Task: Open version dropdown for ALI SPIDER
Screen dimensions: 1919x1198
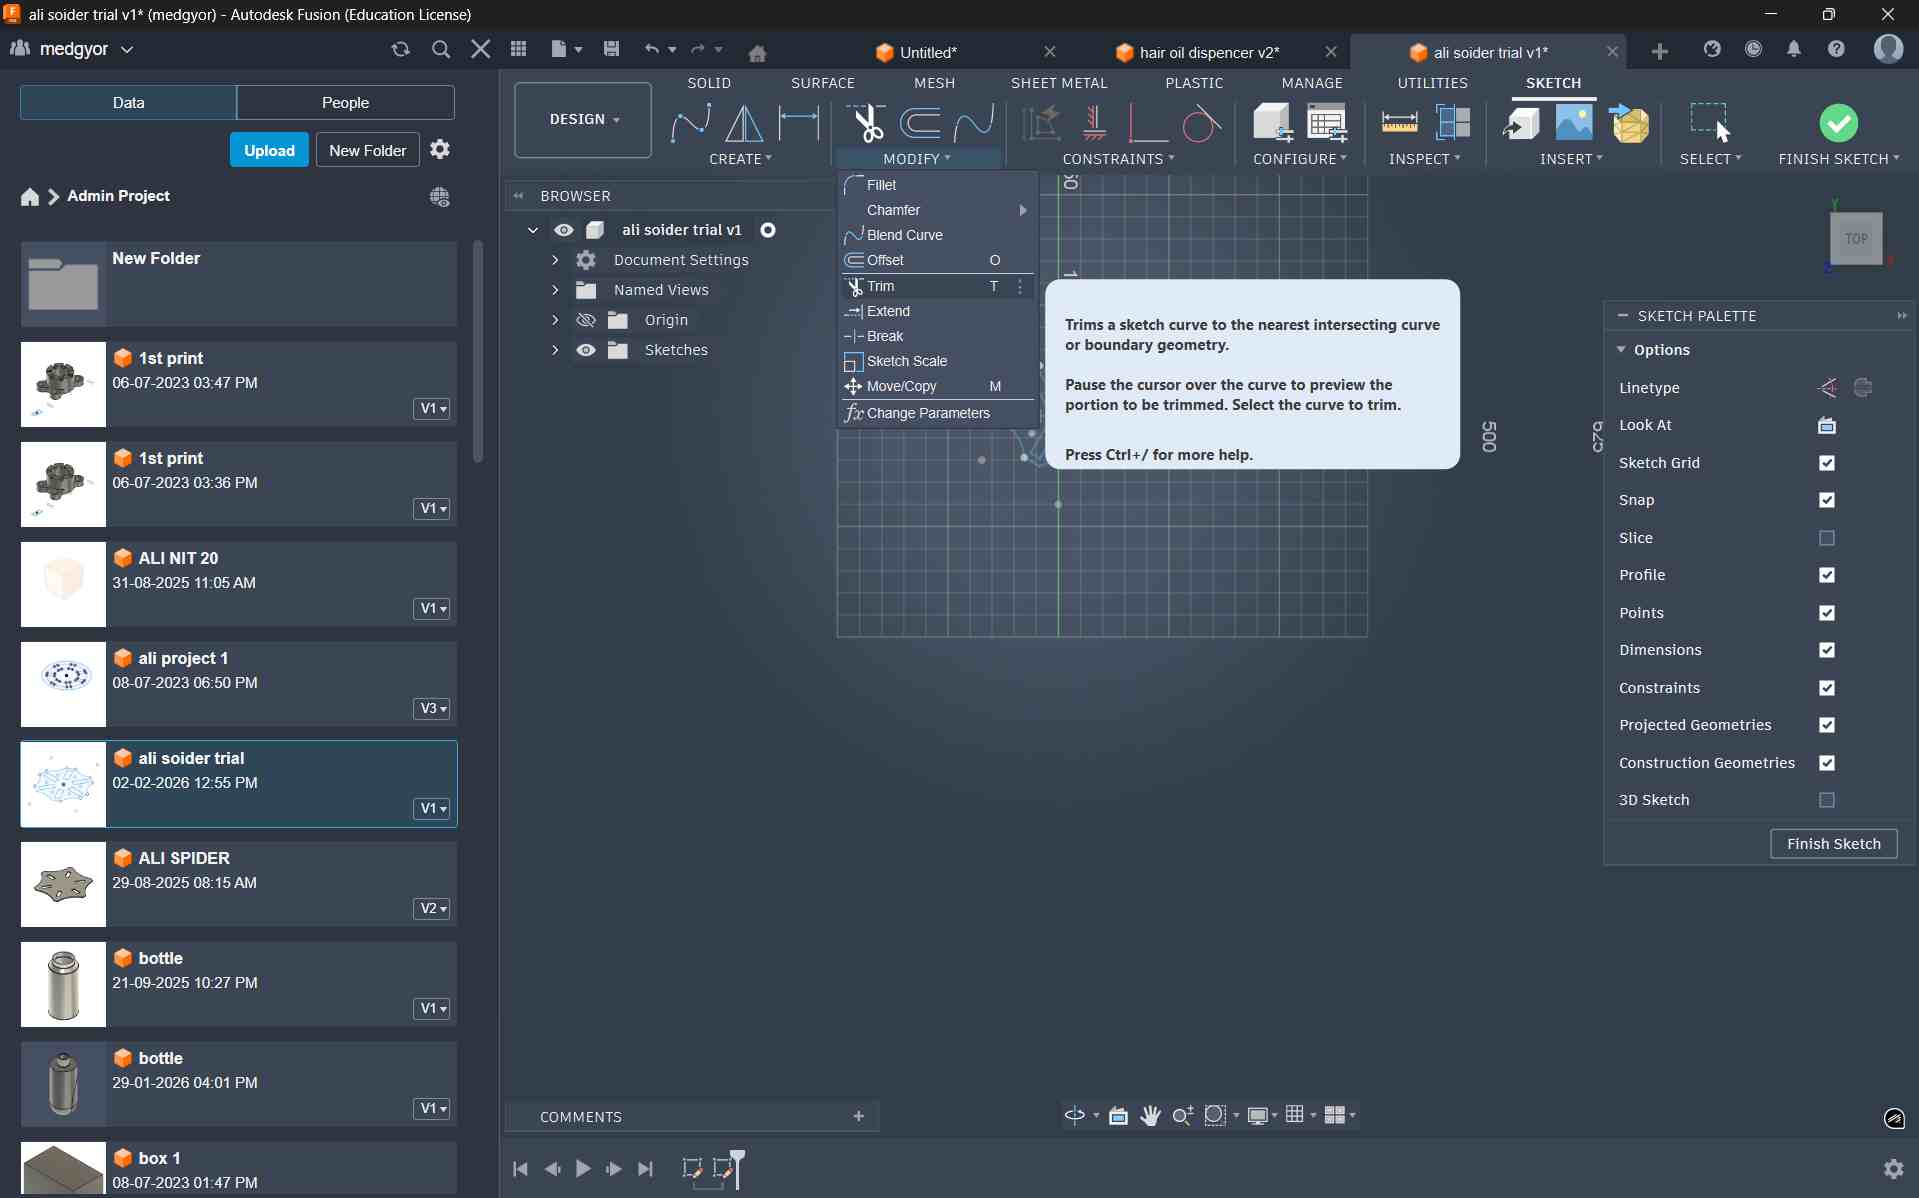Action: 432,908
